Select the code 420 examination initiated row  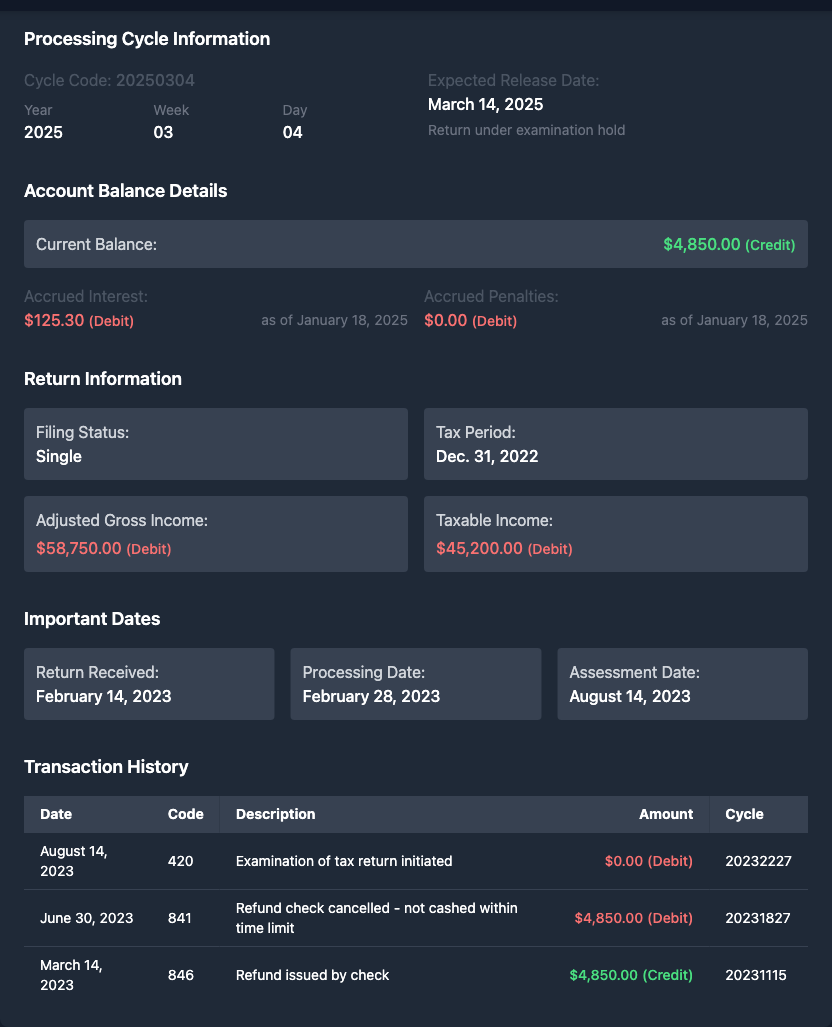click(415, 861)
